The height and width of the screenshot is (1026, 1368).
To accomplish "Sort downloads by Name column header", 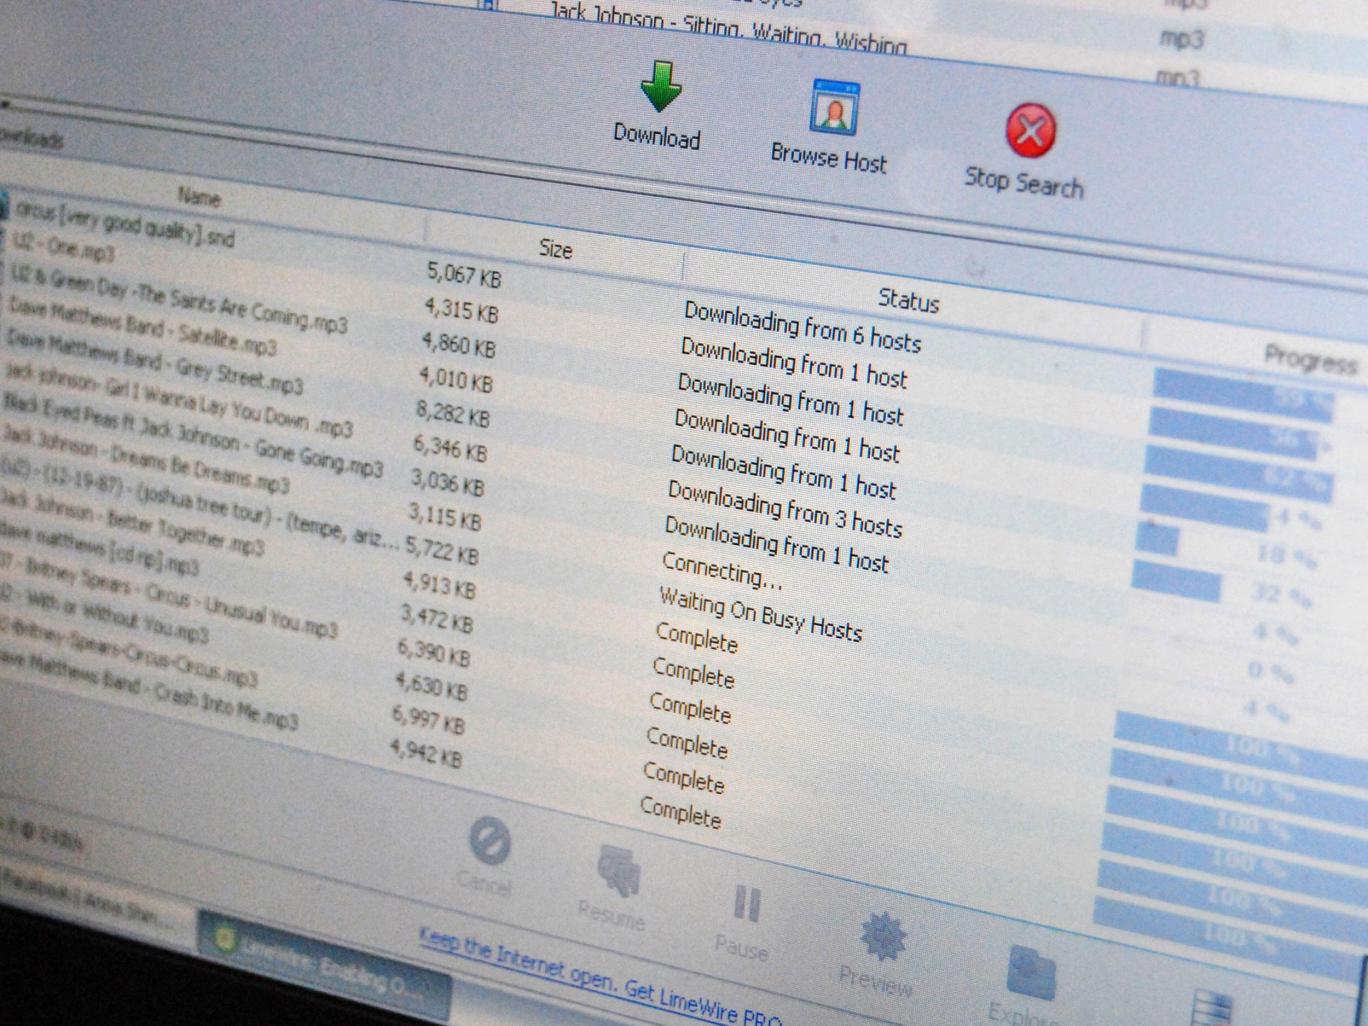I will [199, 197].
